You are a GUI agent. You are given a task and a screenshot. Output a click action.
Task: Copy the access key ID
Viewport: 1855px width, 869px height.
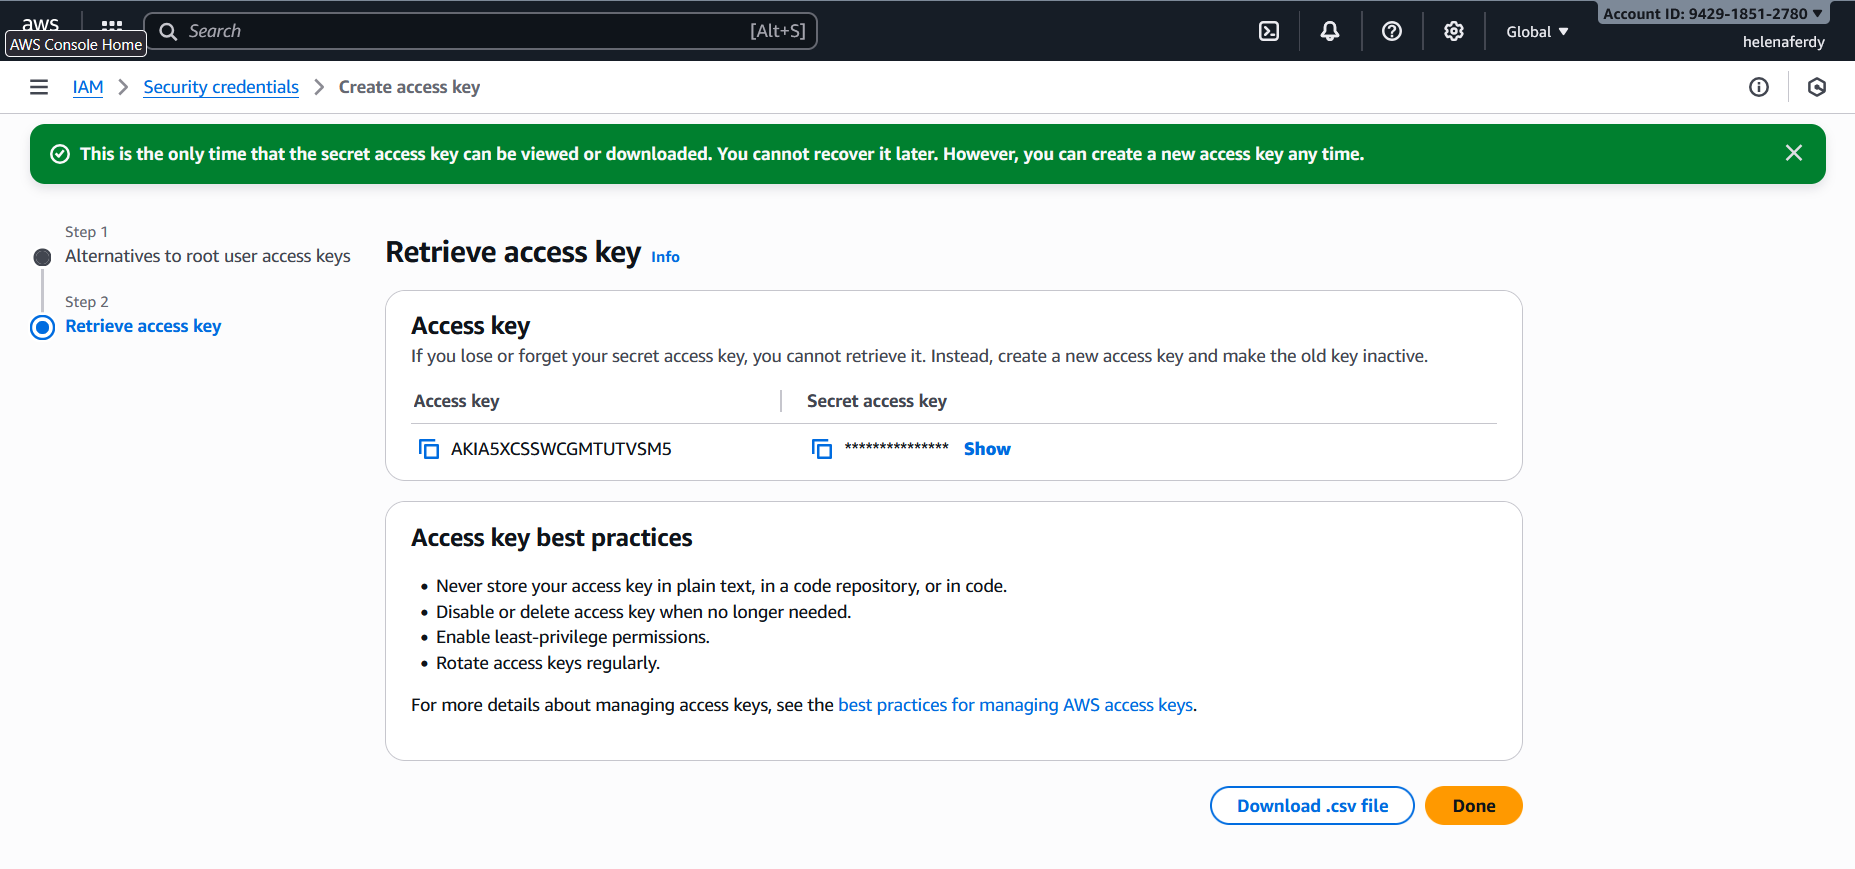pos(429,449)
